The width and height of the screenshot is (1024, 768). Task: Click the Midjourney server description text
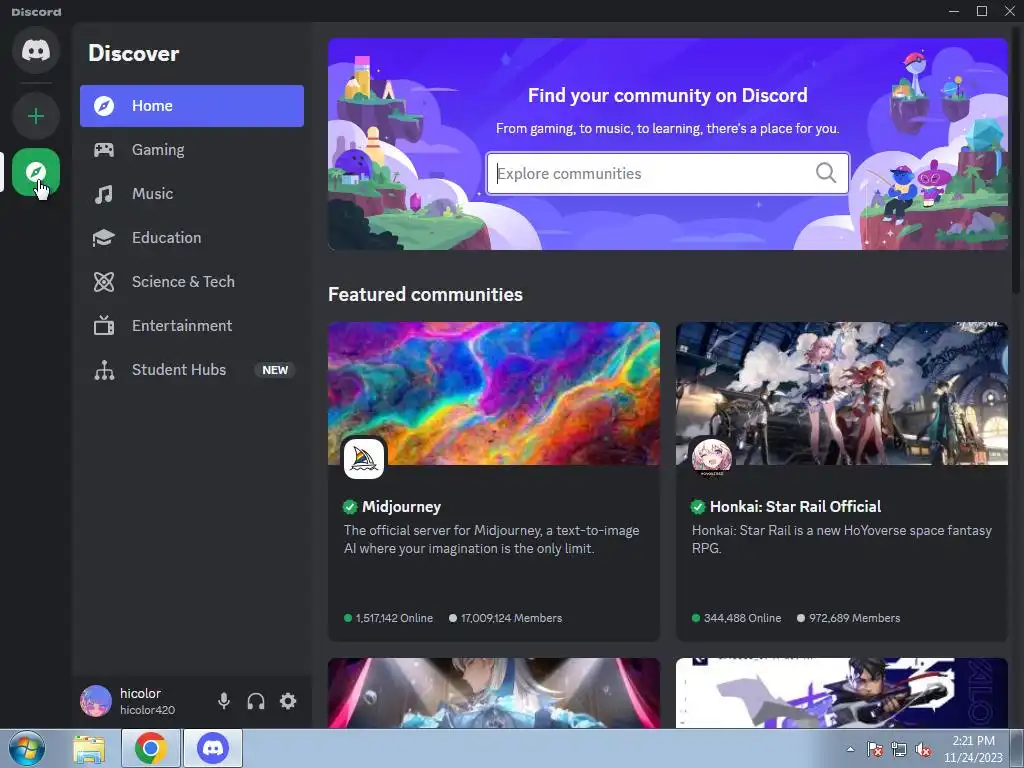click(x=491, y=539)
